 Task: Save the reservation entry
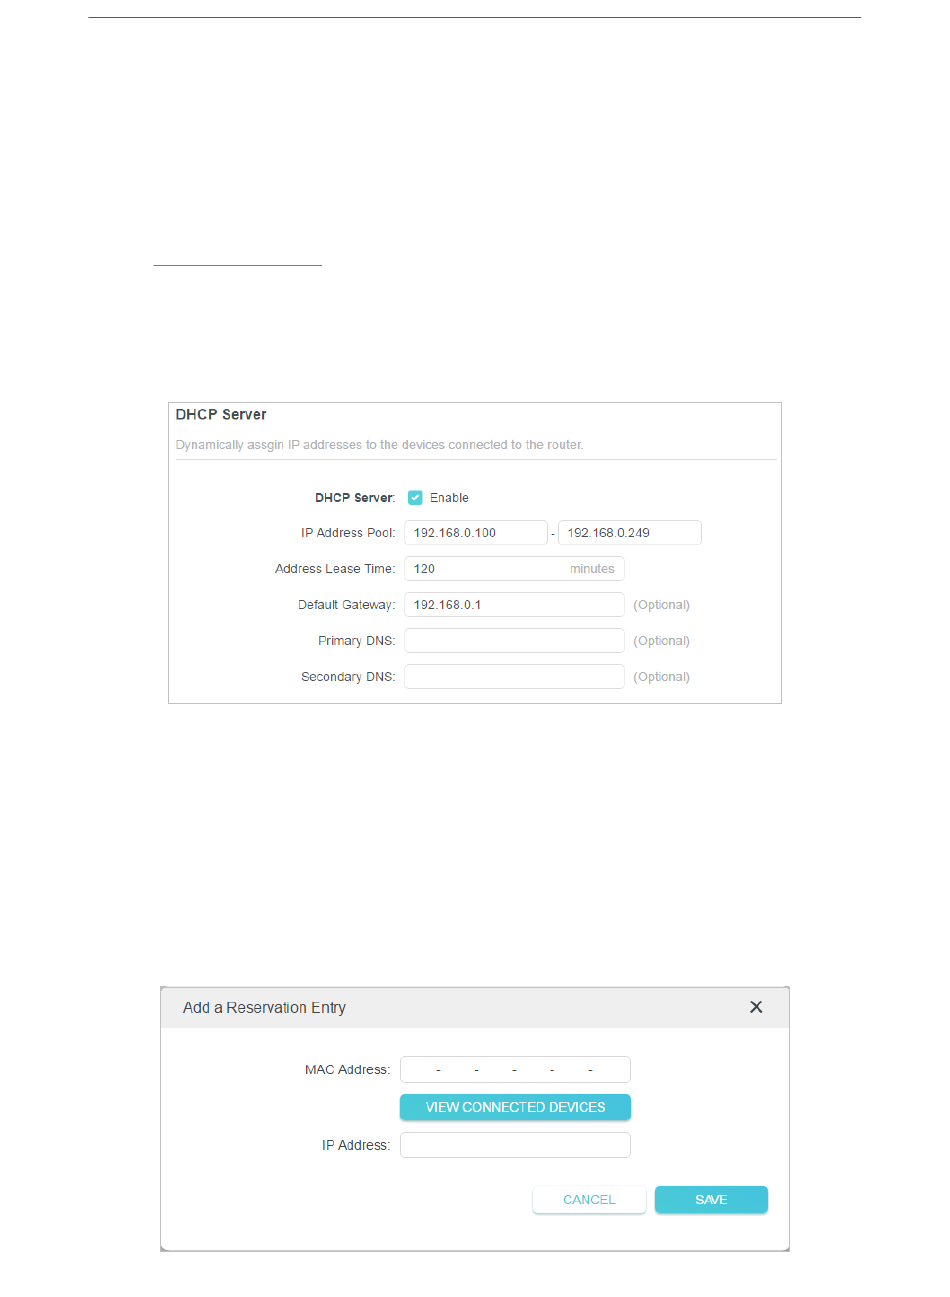711,1200
